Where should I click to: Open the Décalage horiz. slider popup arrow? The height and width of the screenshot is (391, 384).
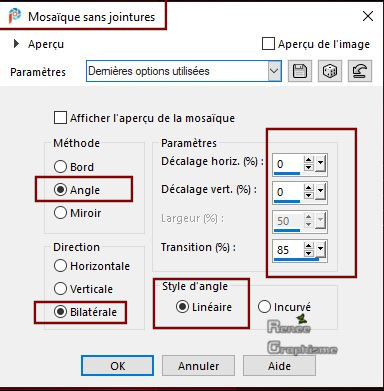tap(320, 164)
